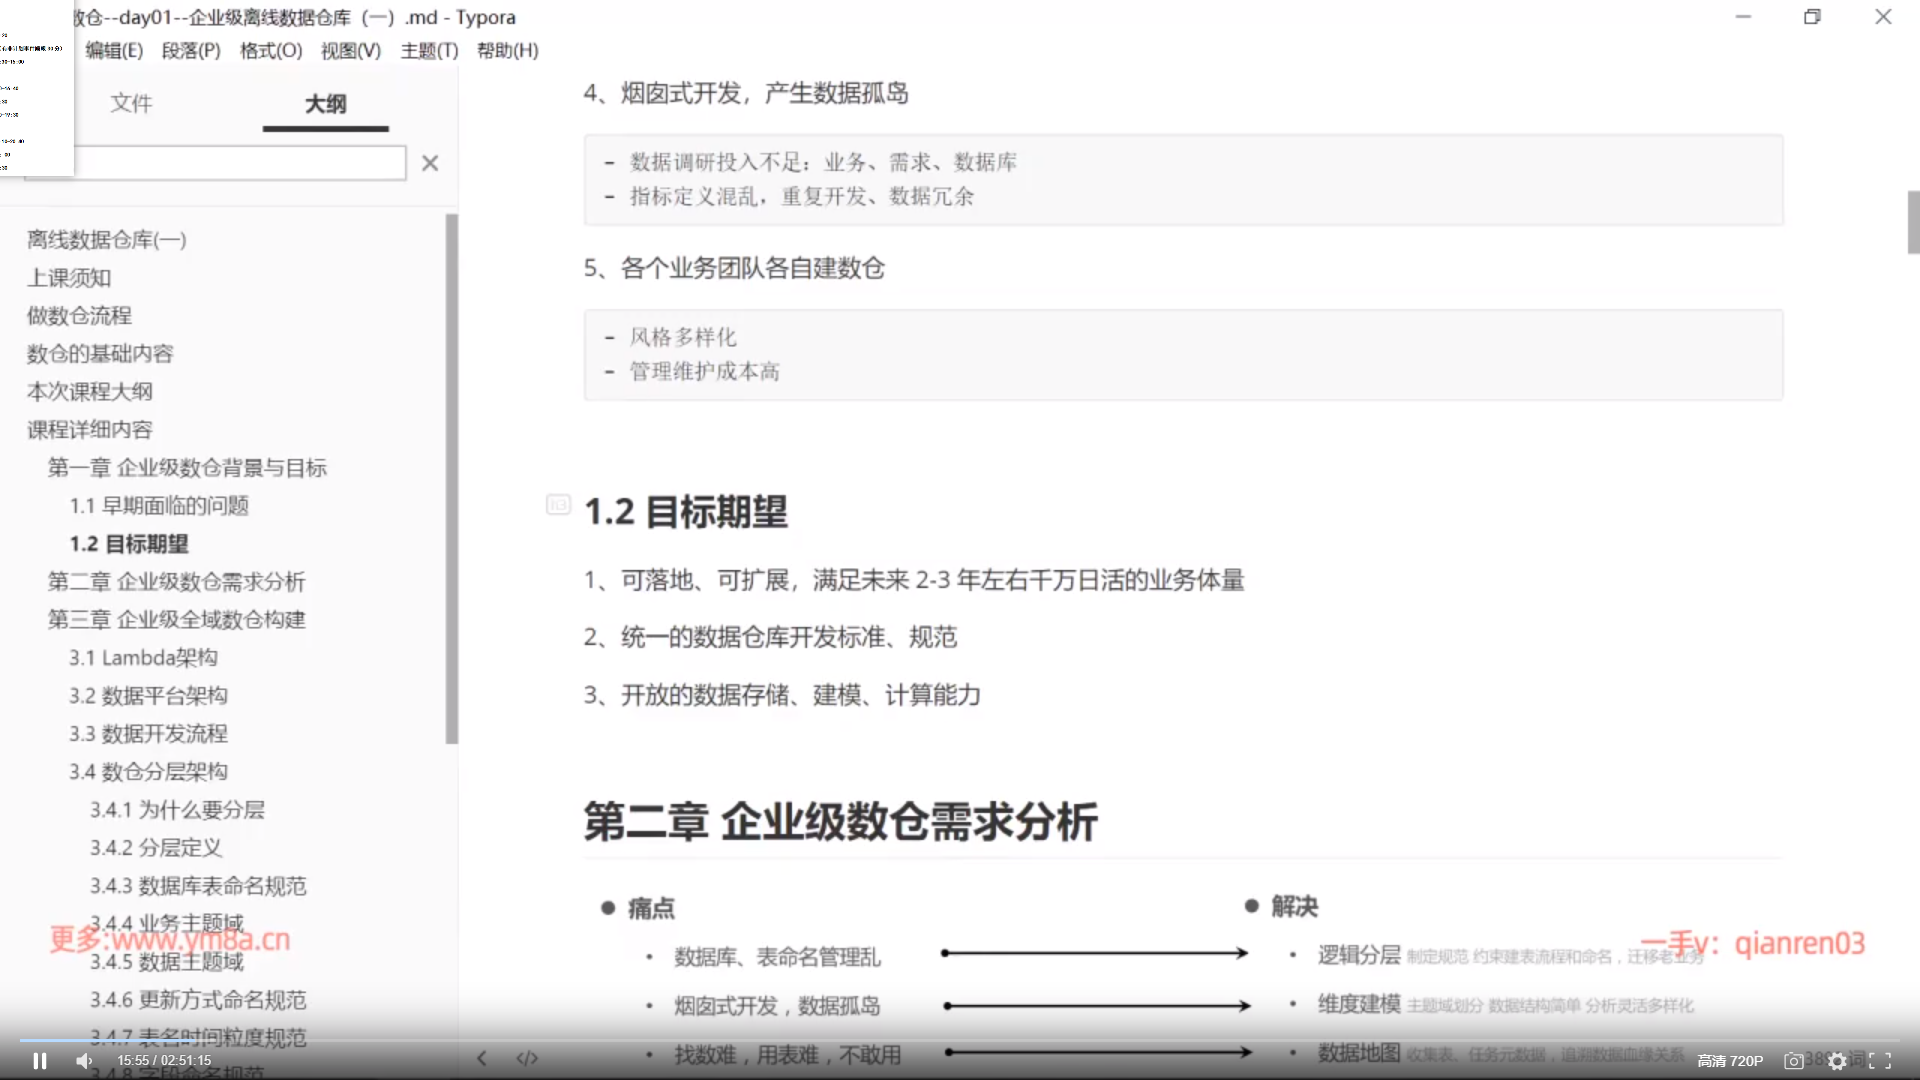Screen dimensions: 1920x1080
Task: Click the outline search input field
Action: 240,163
